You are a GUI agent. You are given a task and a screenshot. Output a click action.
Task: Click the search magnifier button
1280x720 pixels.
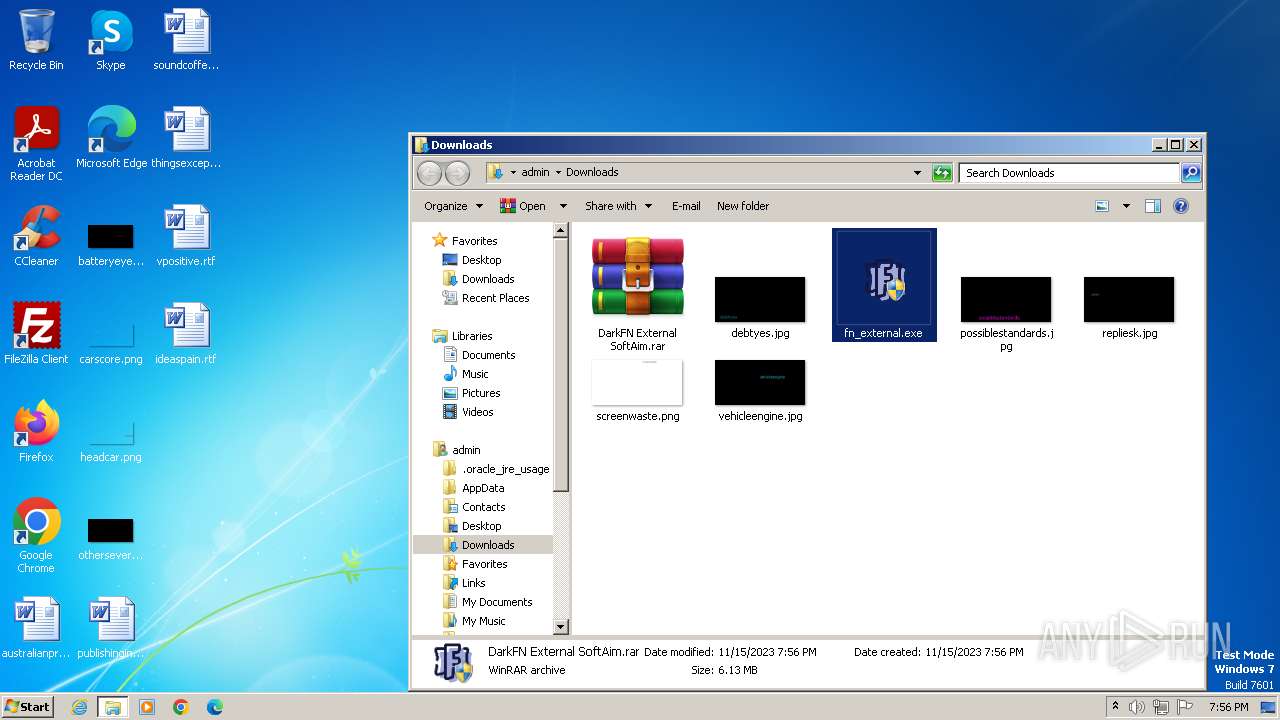click(x=1190, y=173)
